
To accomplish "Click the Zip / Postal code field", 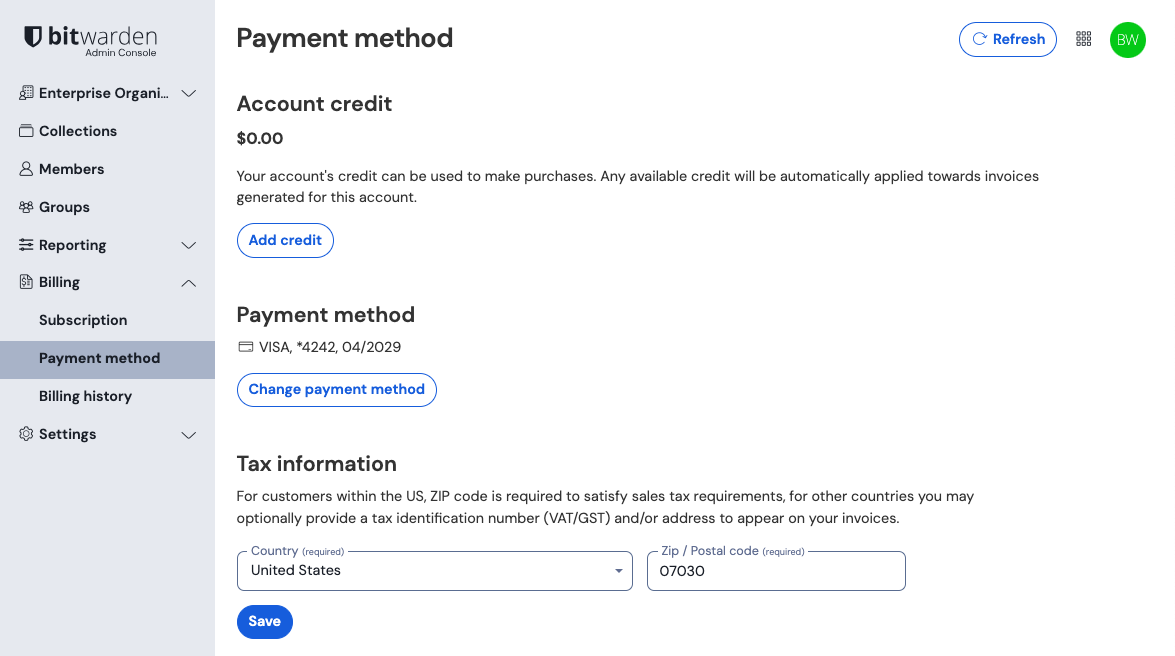I will [776, 571].
